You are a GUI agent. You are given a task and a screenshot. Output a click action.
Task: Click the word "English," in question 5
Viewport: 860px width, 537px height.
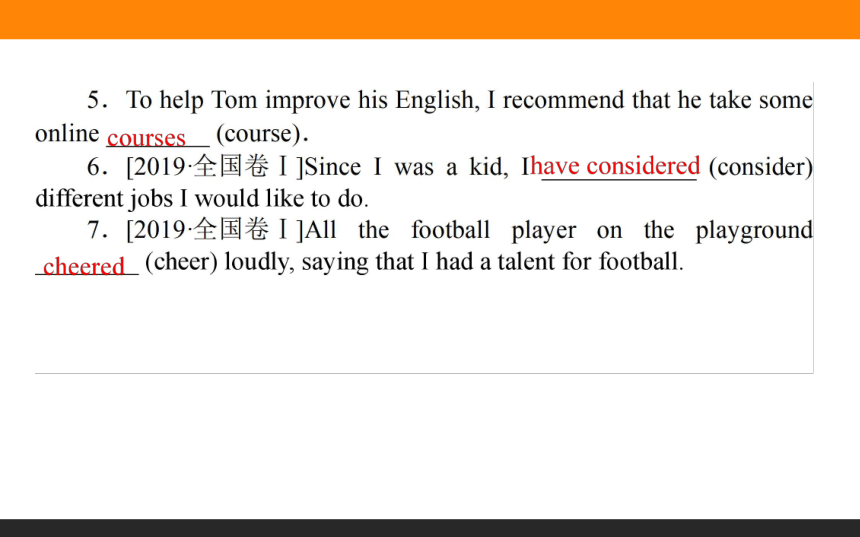pos(438,101)
